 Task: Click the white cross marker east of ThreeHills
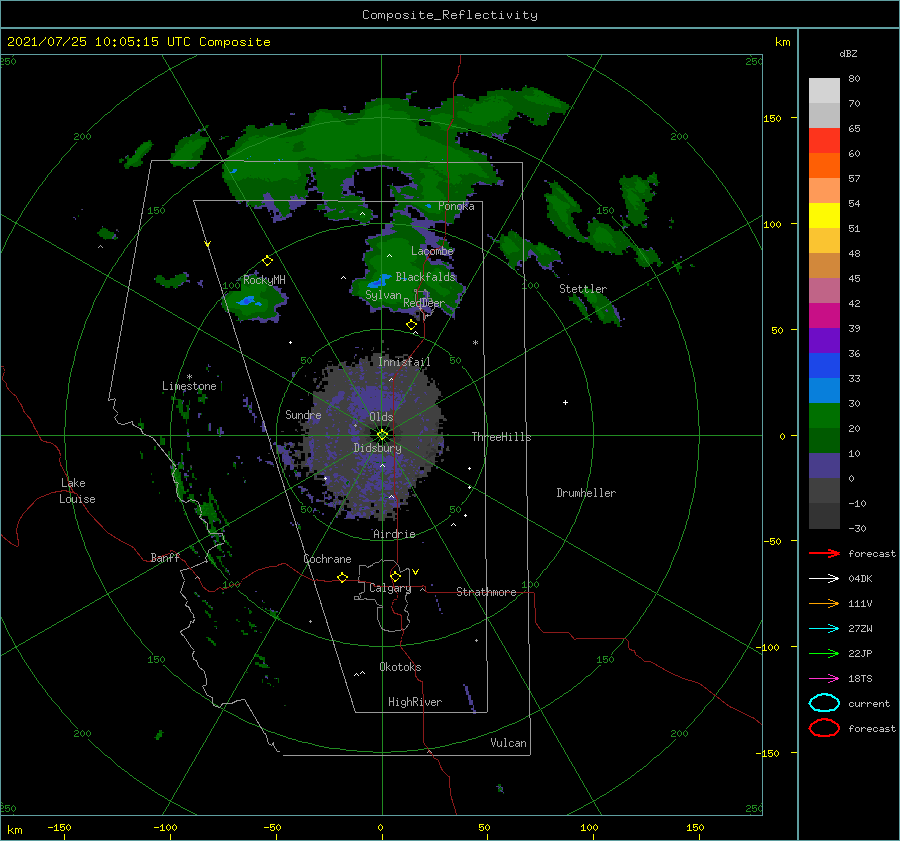(565, 402)
